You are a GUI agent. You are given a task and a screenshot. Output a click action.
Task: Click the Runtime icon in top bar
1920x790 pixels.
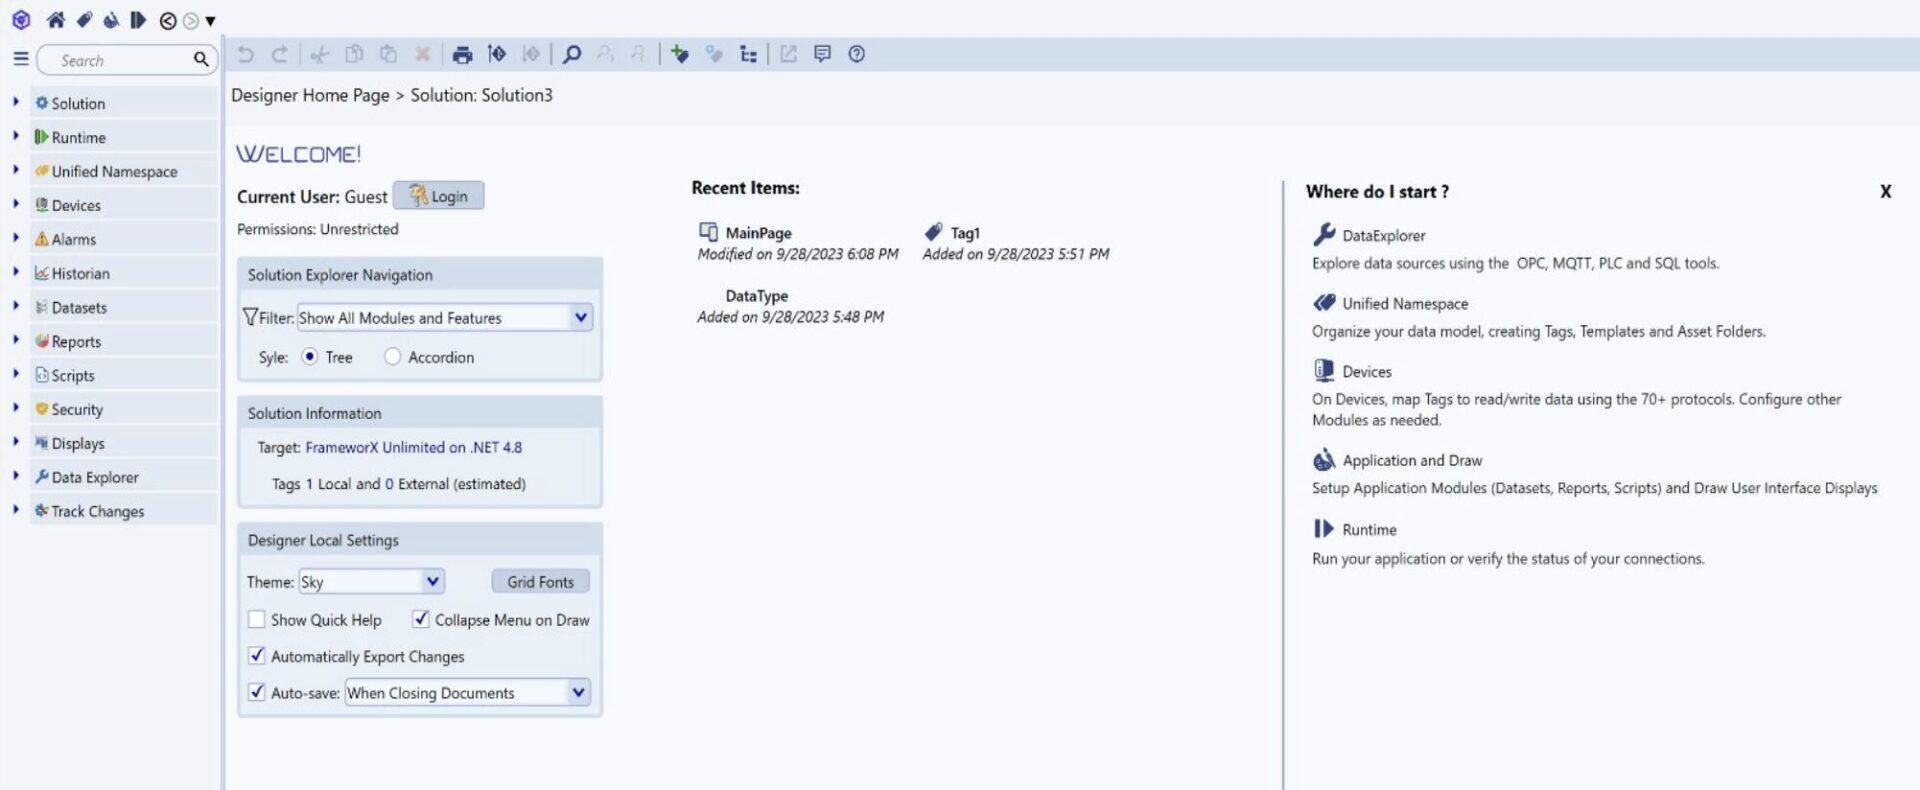[138, 20]
